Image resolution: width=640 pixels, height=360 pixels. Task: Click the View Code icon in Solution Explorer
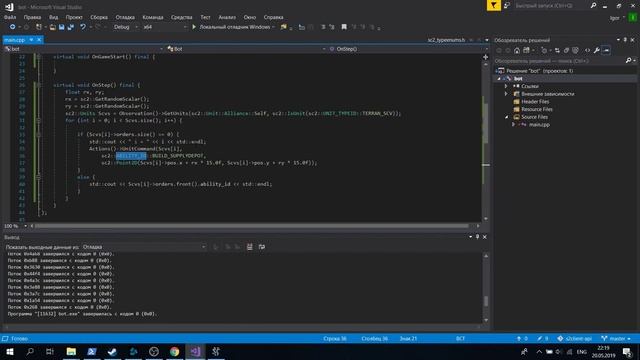click(587, 51)
